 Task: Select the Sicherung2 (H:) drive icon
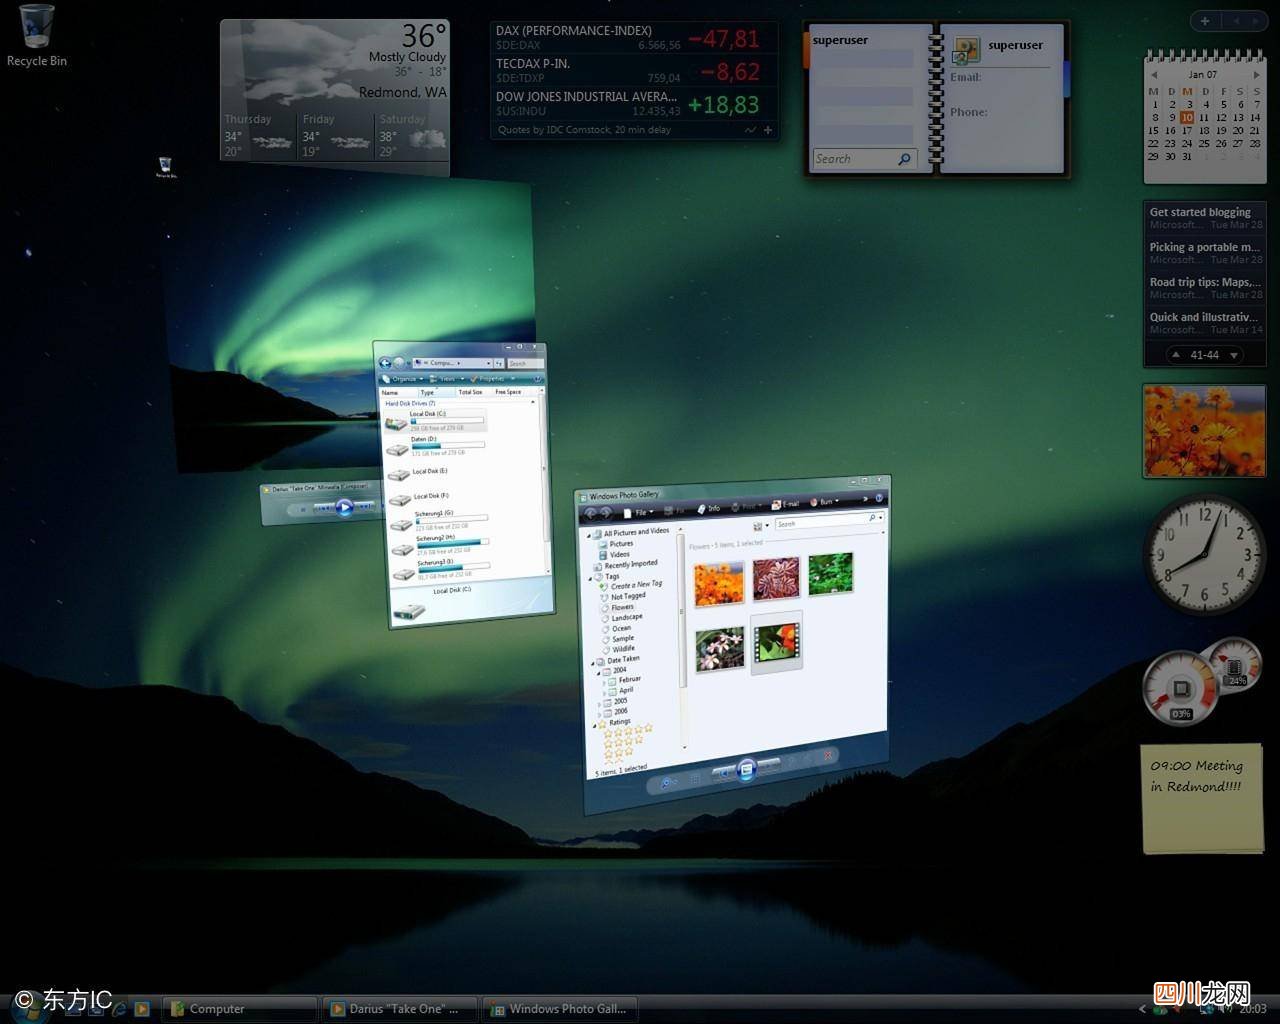coord(402,548)
